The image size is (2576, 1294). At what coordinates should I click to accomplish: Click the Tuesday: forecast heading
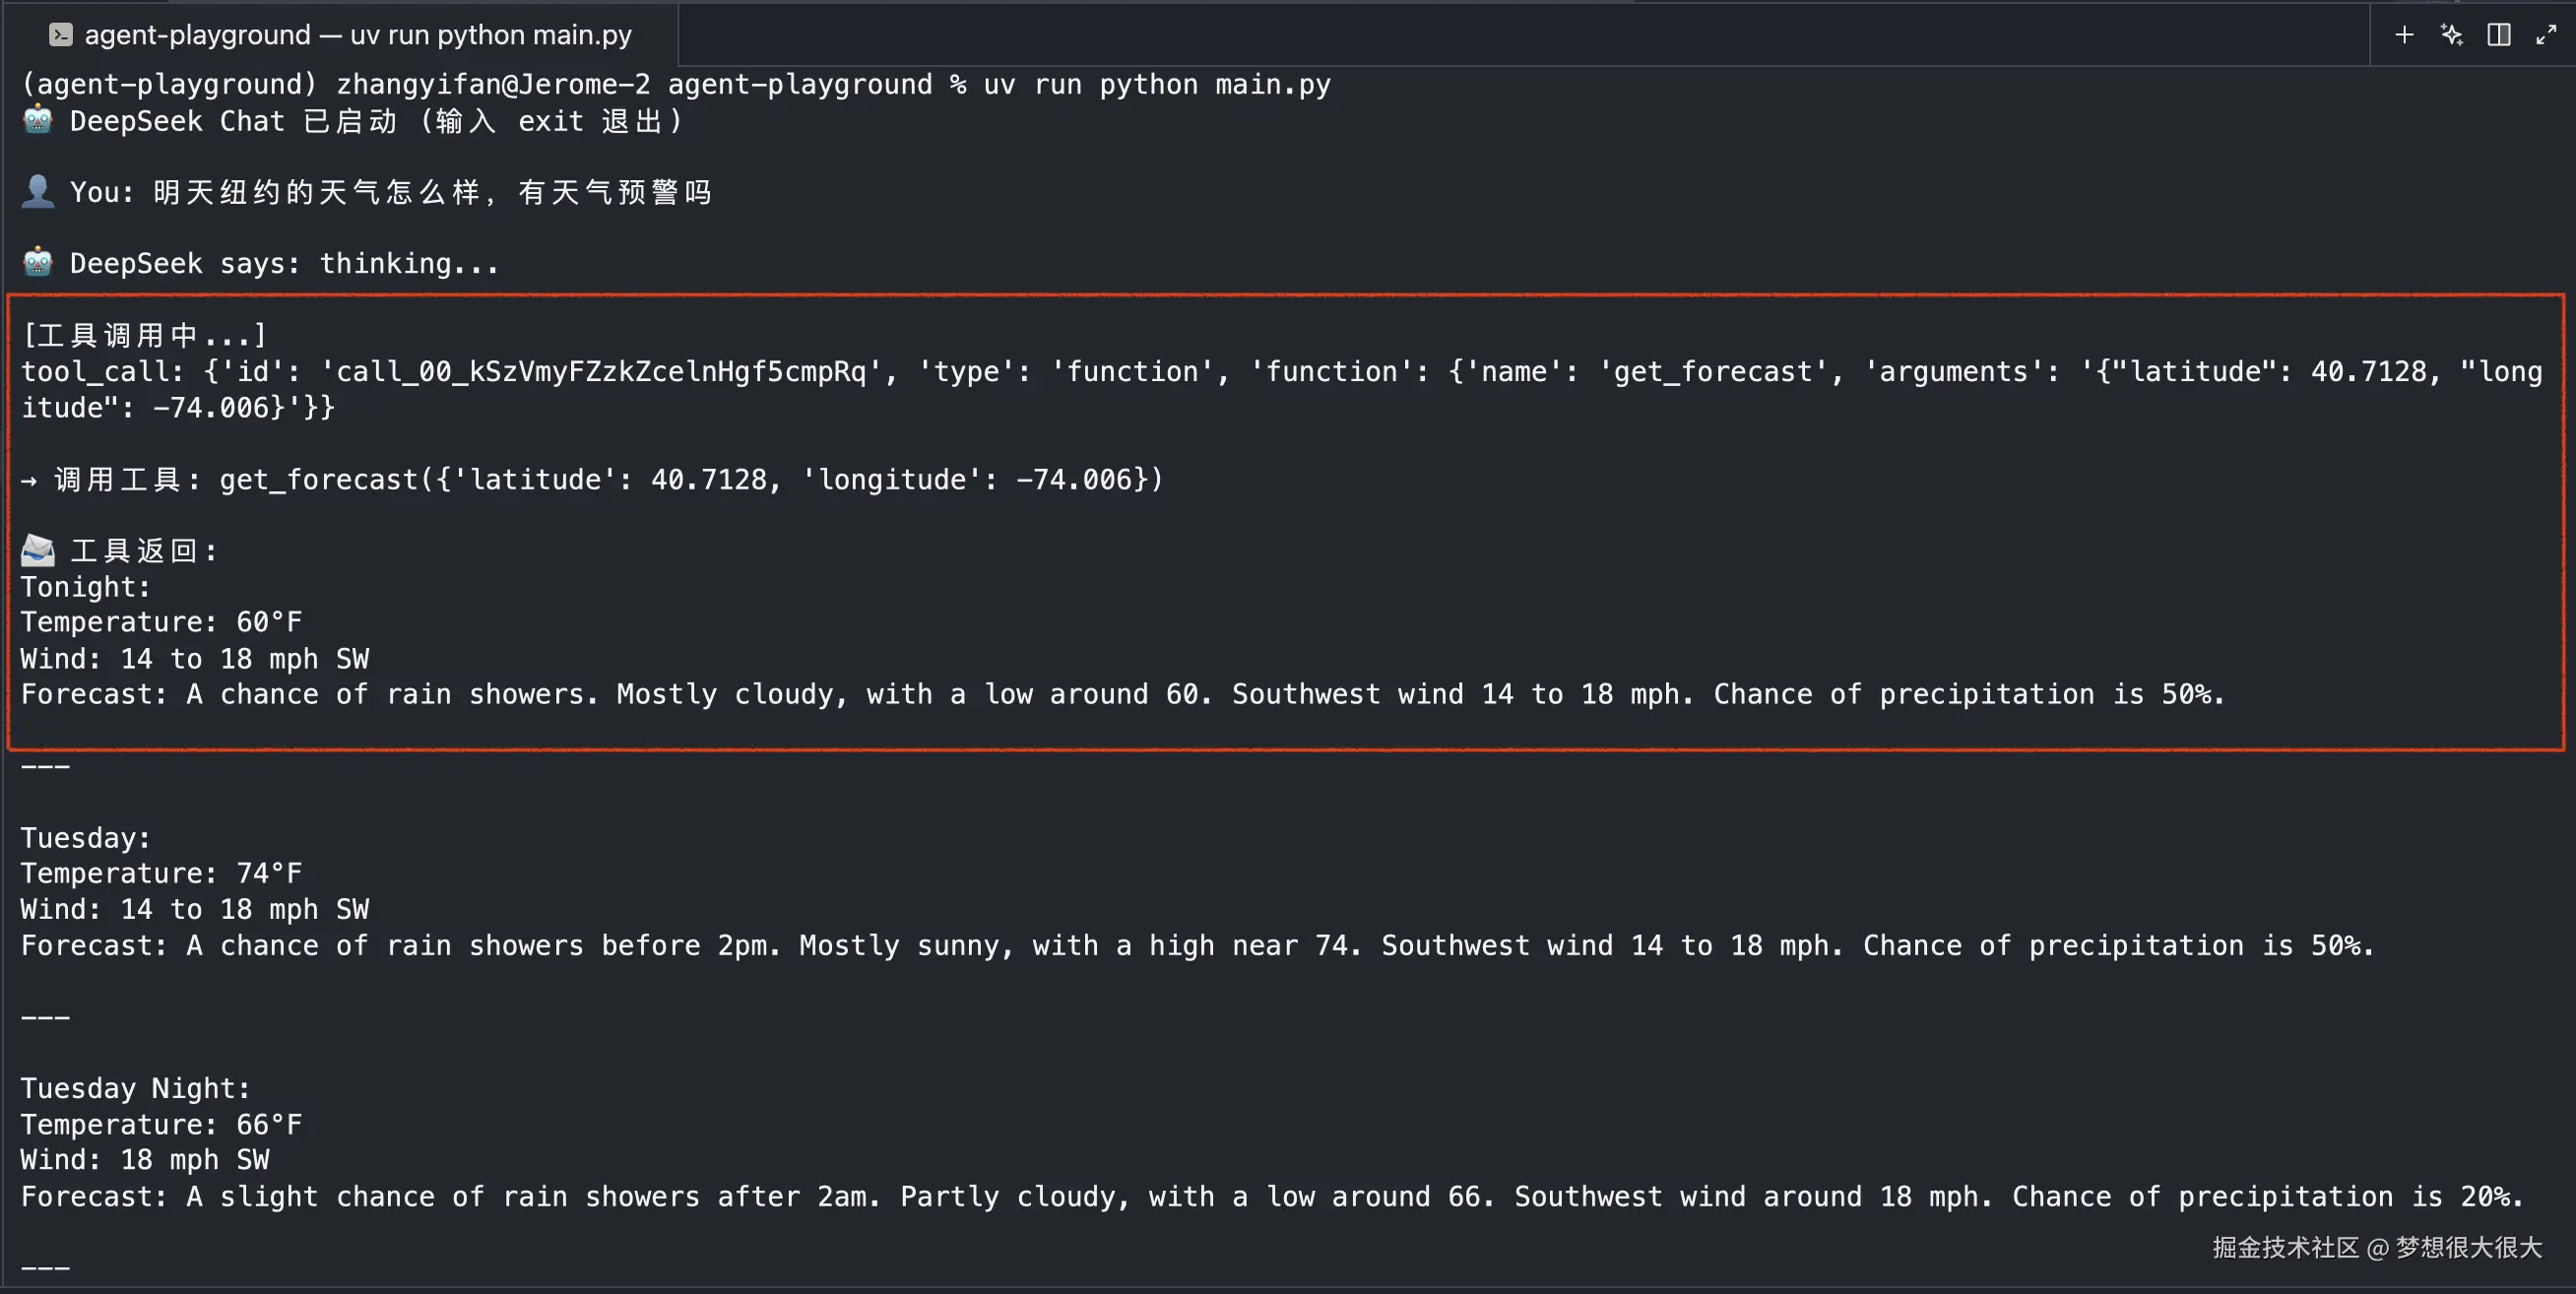(x=86, y=838)
